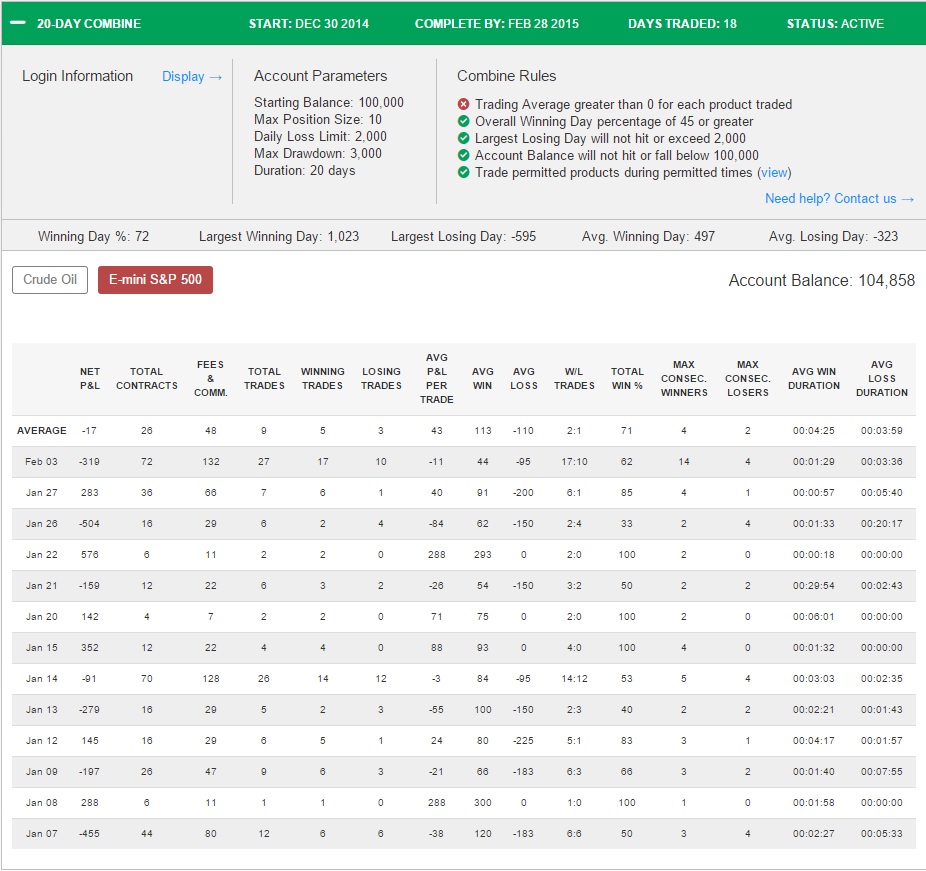Image resolution: width=926 pixels, height=871 pixels.
Task: Click the TOTAL TRADES column header
Action: (x=264, y=379)
